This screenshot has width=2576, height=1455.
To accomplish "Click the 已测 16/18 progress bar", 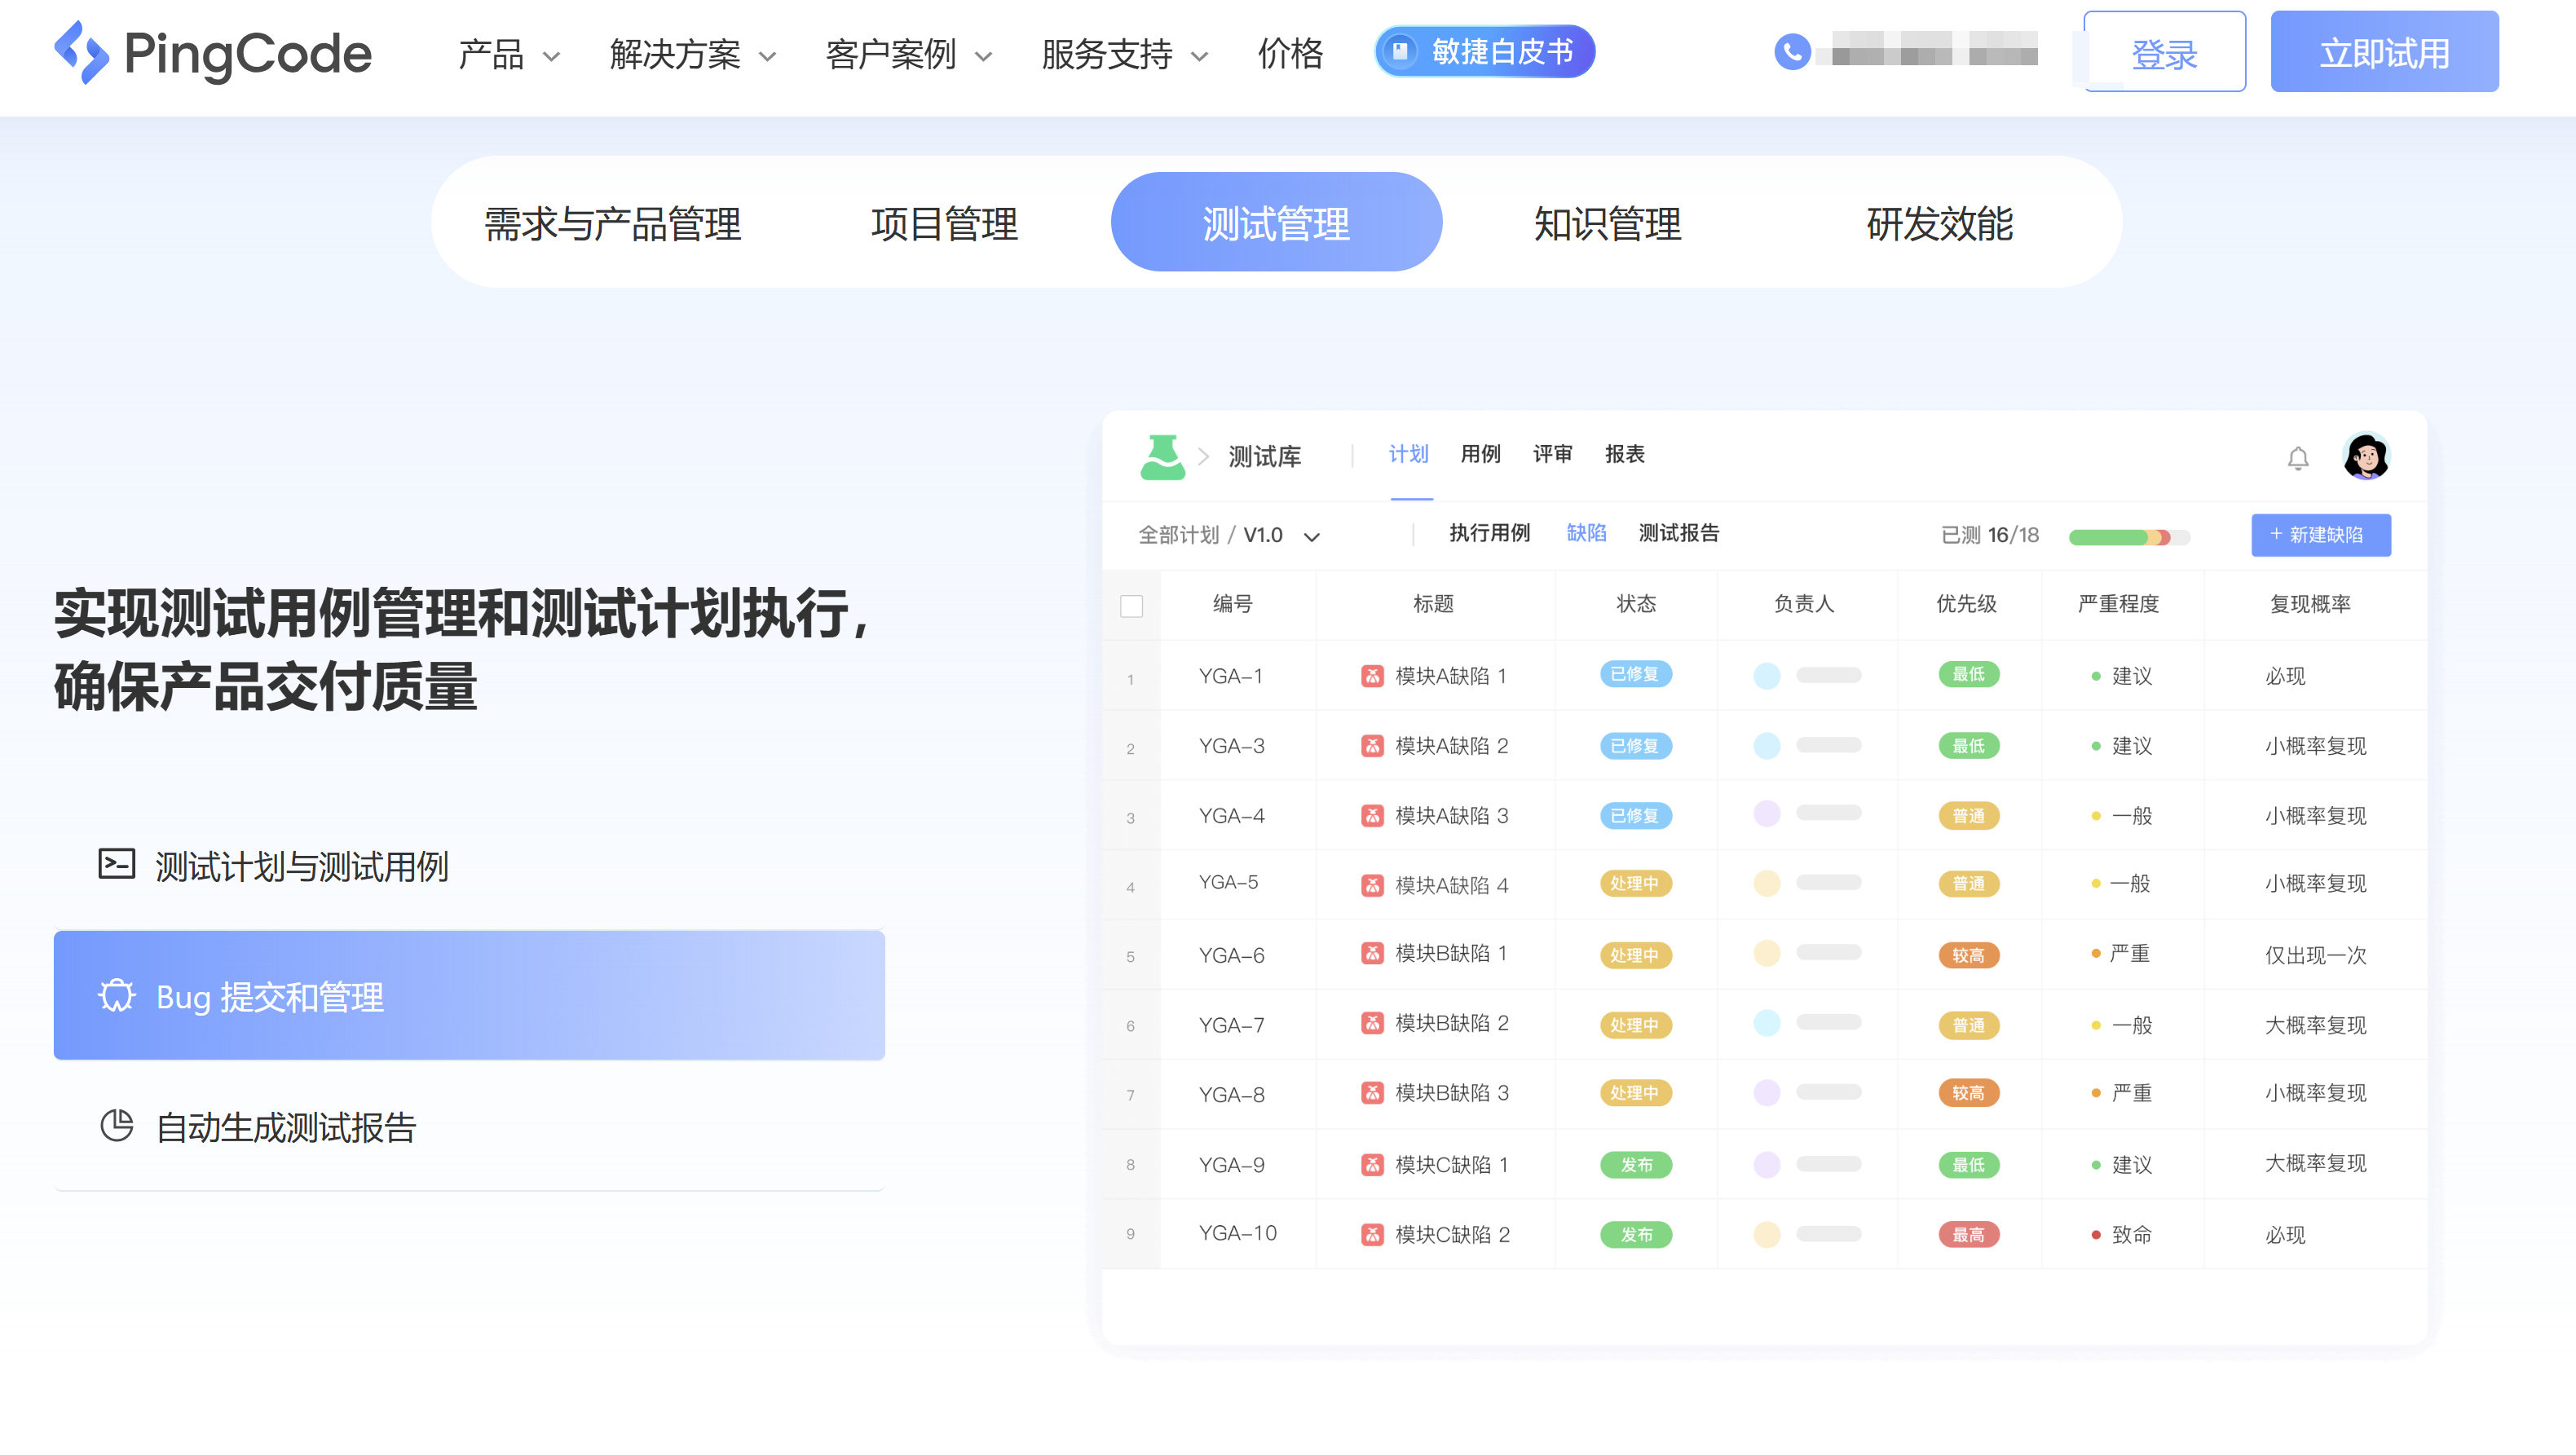I will pyautogui.click(x=2130, y=536).
